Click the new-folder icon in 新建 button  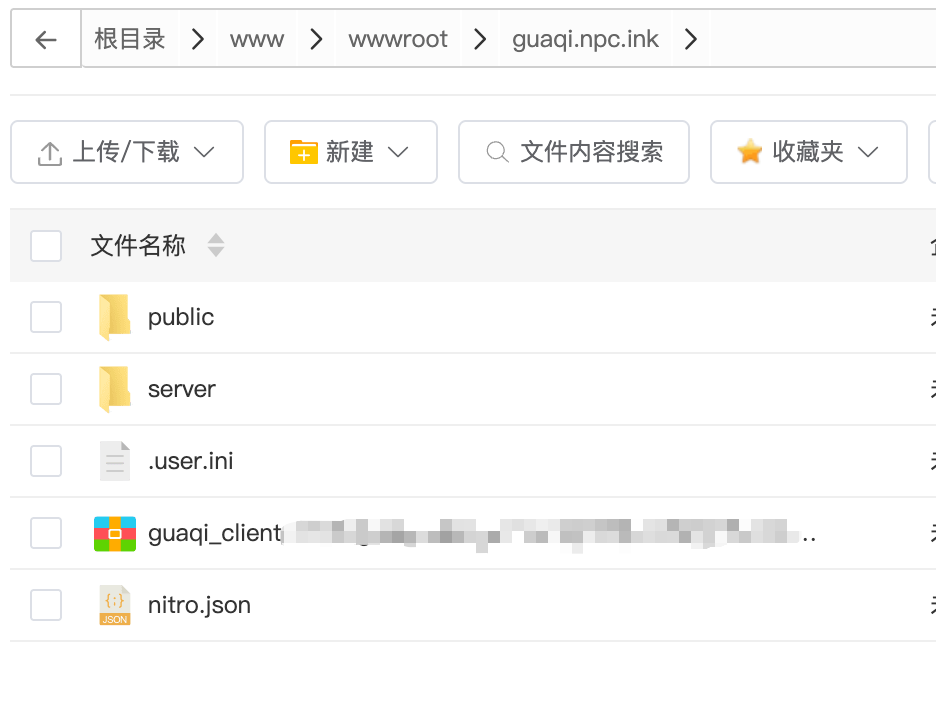click(x=303, y=152)
